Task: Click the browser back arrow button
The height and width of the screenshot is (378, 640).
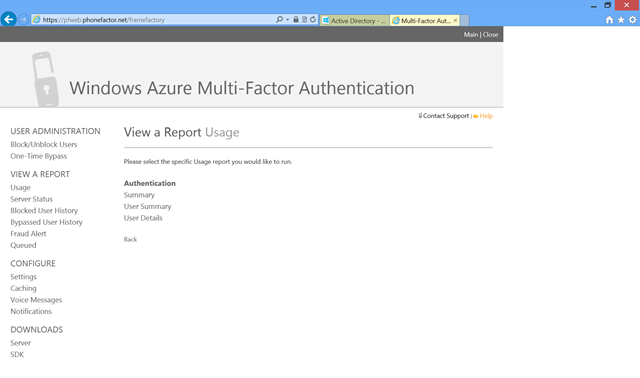Action: [x=9, y=19]
